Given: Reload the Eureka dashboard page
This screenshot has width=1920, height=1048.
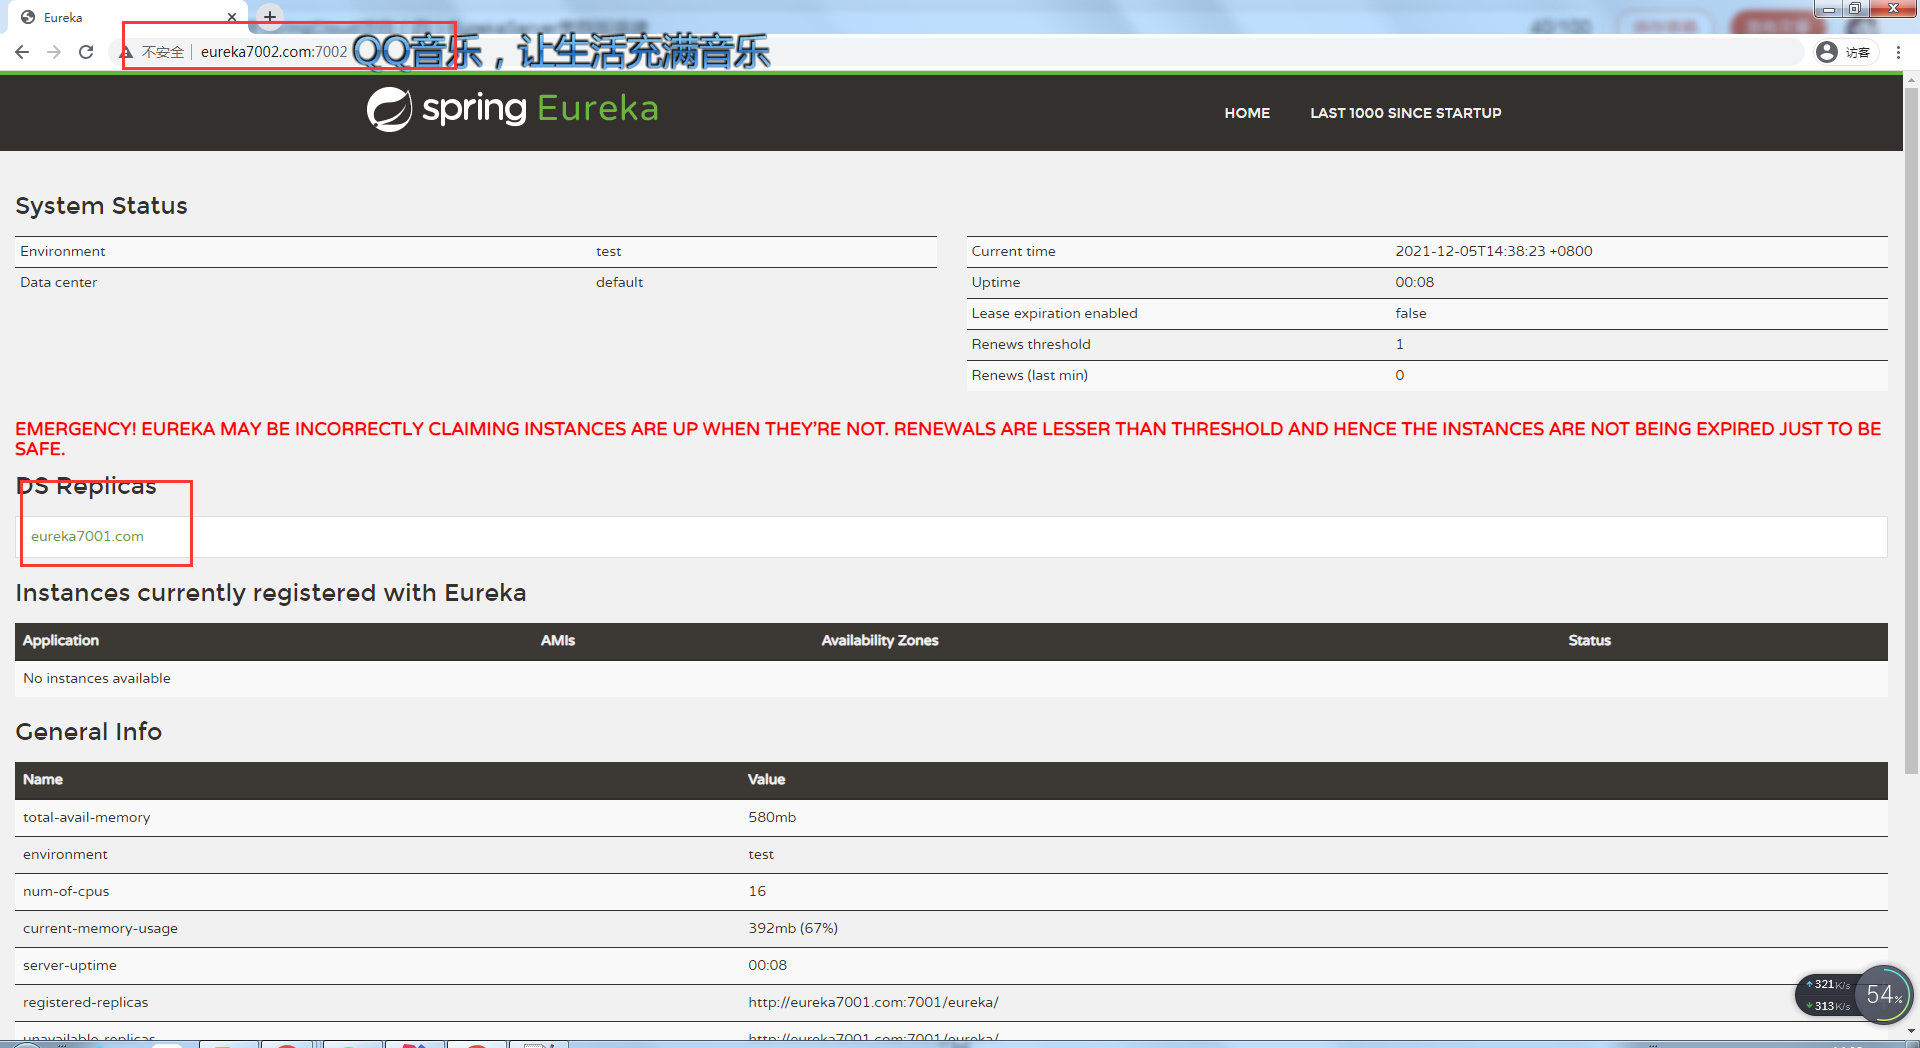Looking at the screenshot, I should [x=86, y=52].
